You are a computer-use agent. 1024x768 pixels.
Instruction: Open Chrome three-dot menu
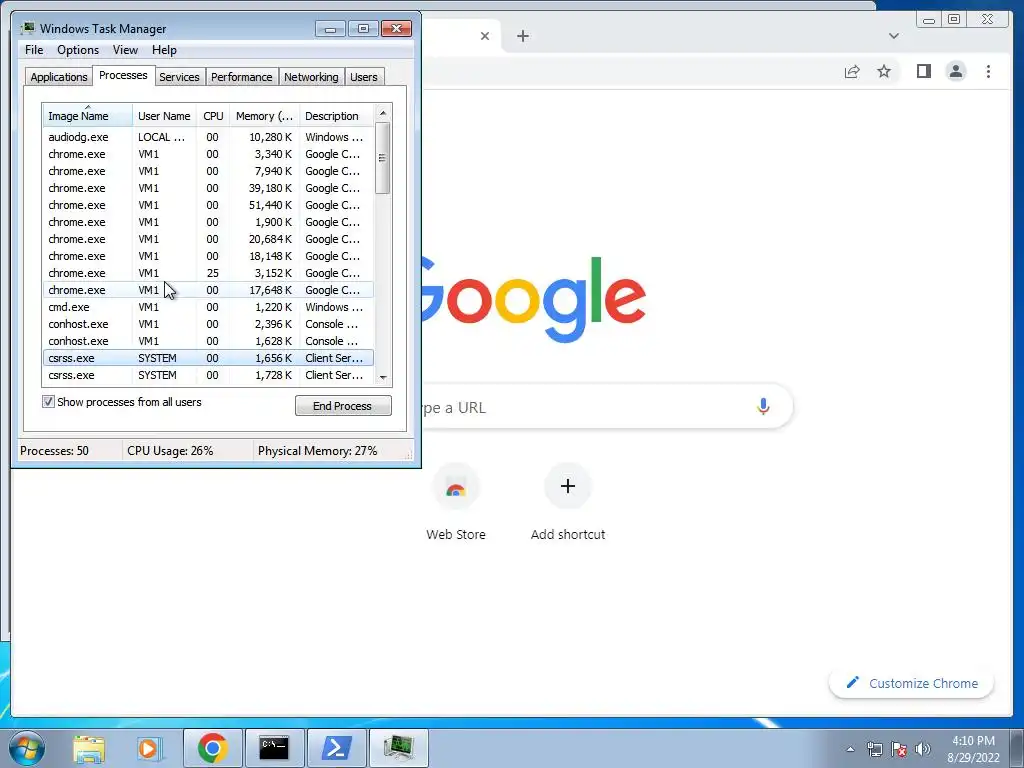988,71
